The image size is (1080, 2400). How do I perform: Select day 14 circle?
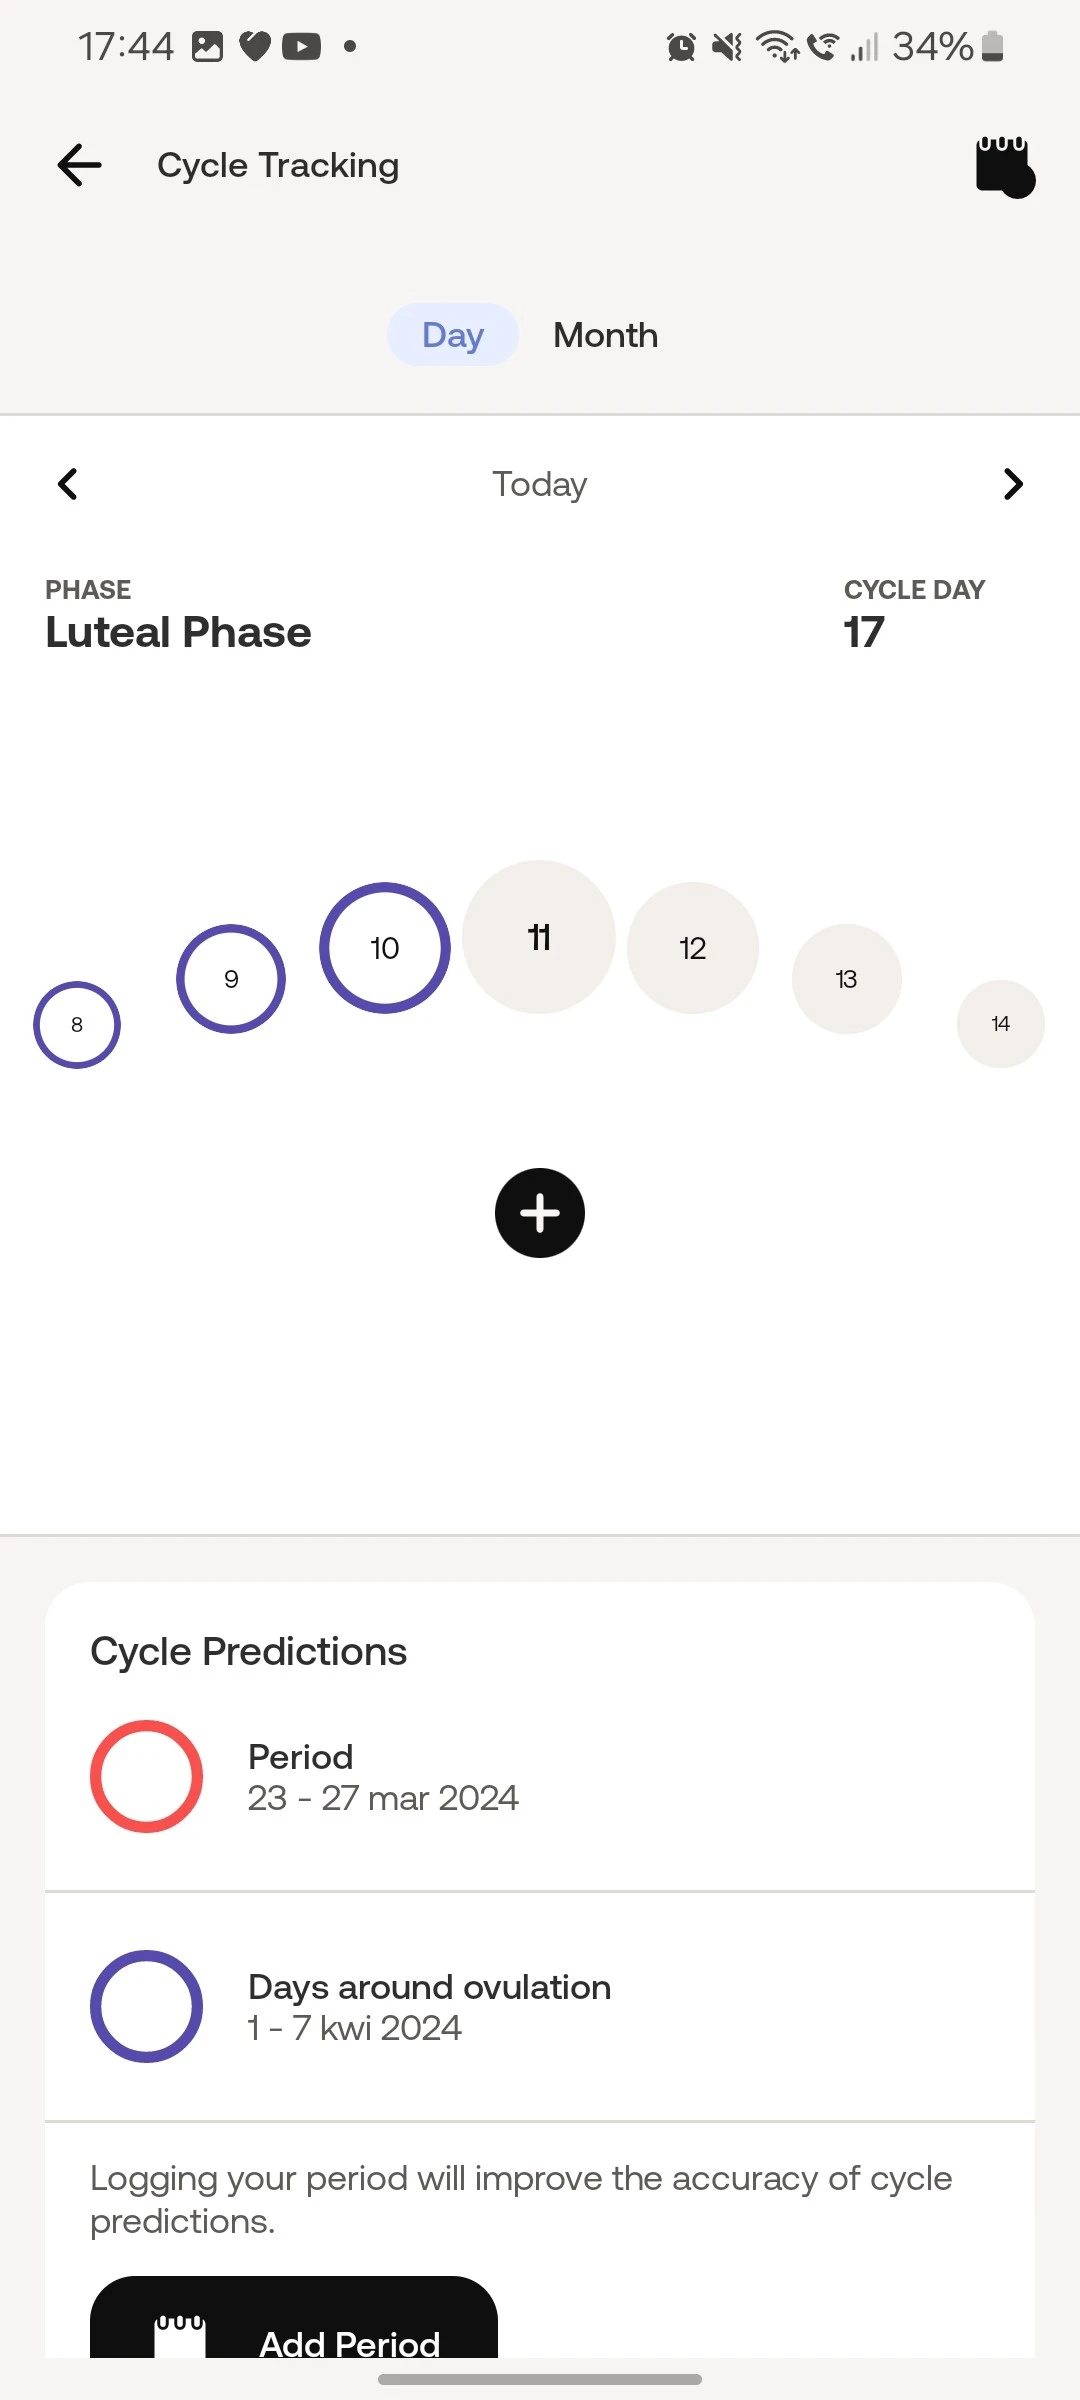[1001, 1024]
